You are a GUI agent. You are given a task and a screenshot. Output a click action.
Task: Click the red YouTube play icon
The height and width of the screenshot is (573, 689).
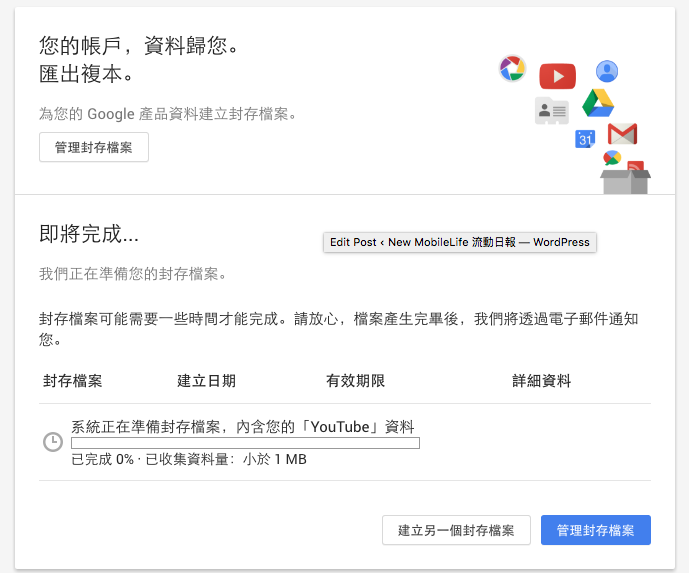557,76
